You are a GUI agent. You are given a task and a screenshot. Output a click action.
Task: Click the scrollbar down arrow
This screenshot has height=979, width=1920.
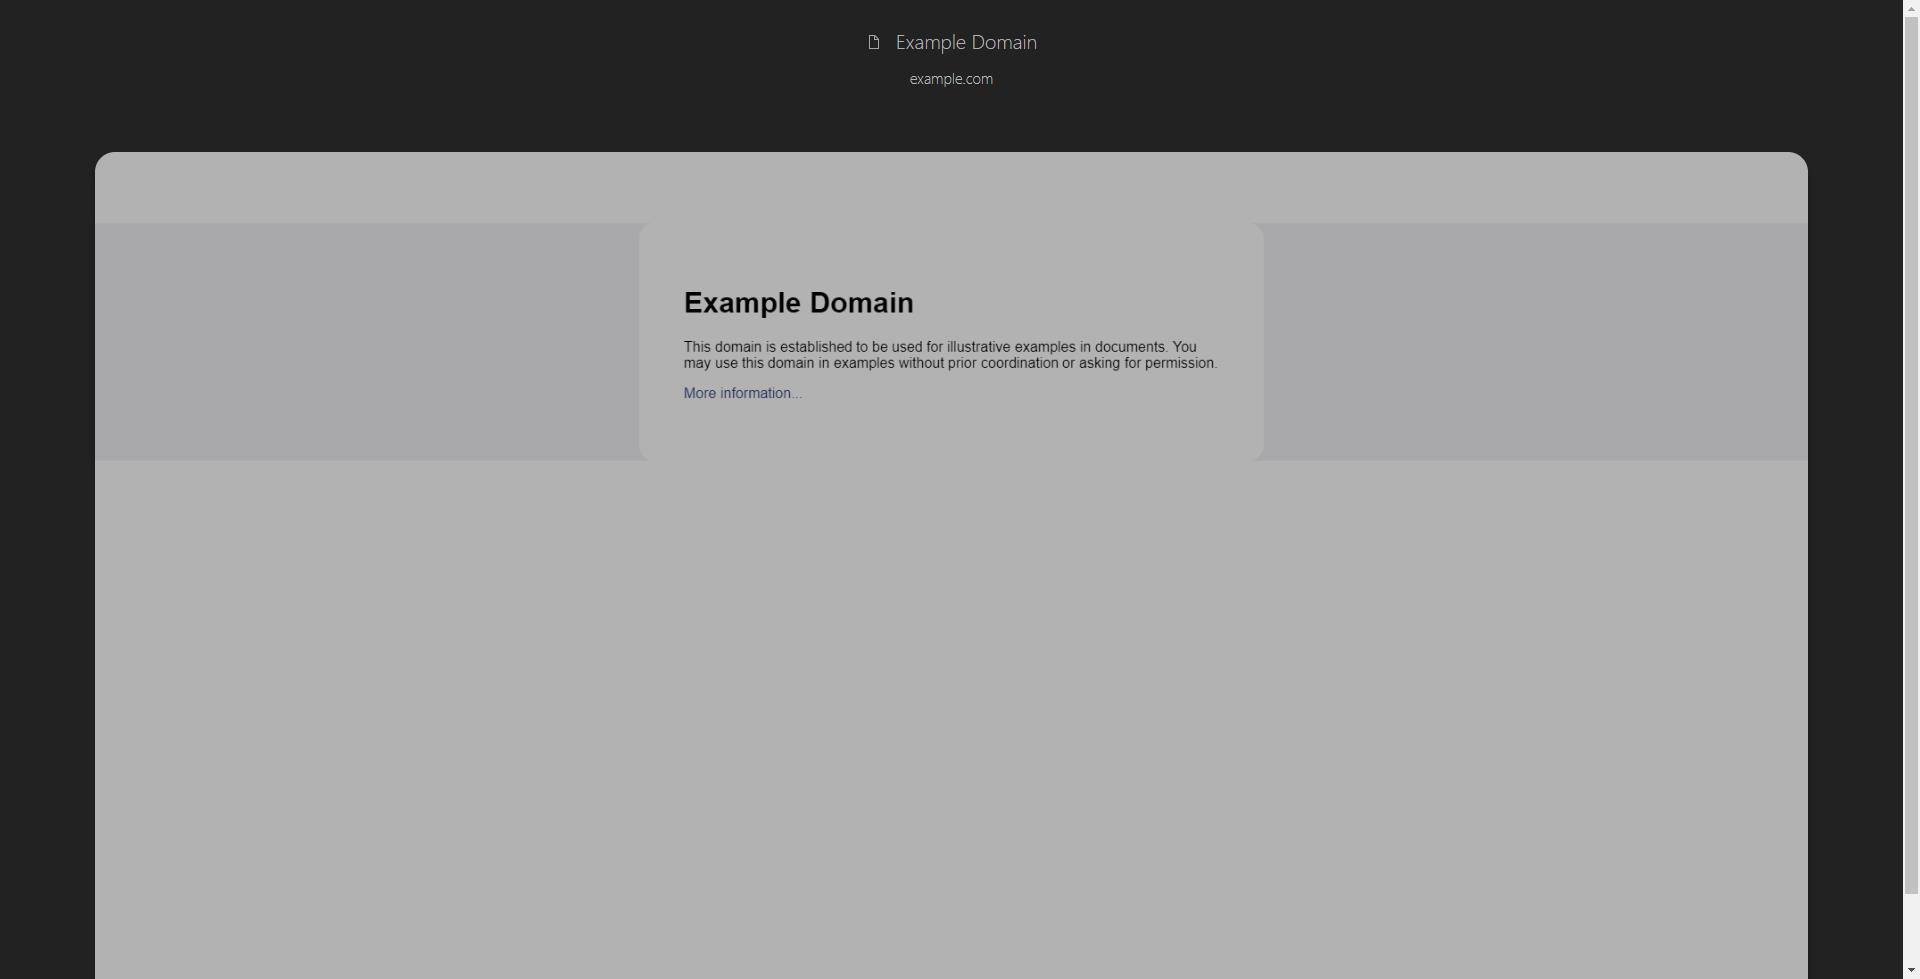pyautogui.click(x=1911, y=970)
